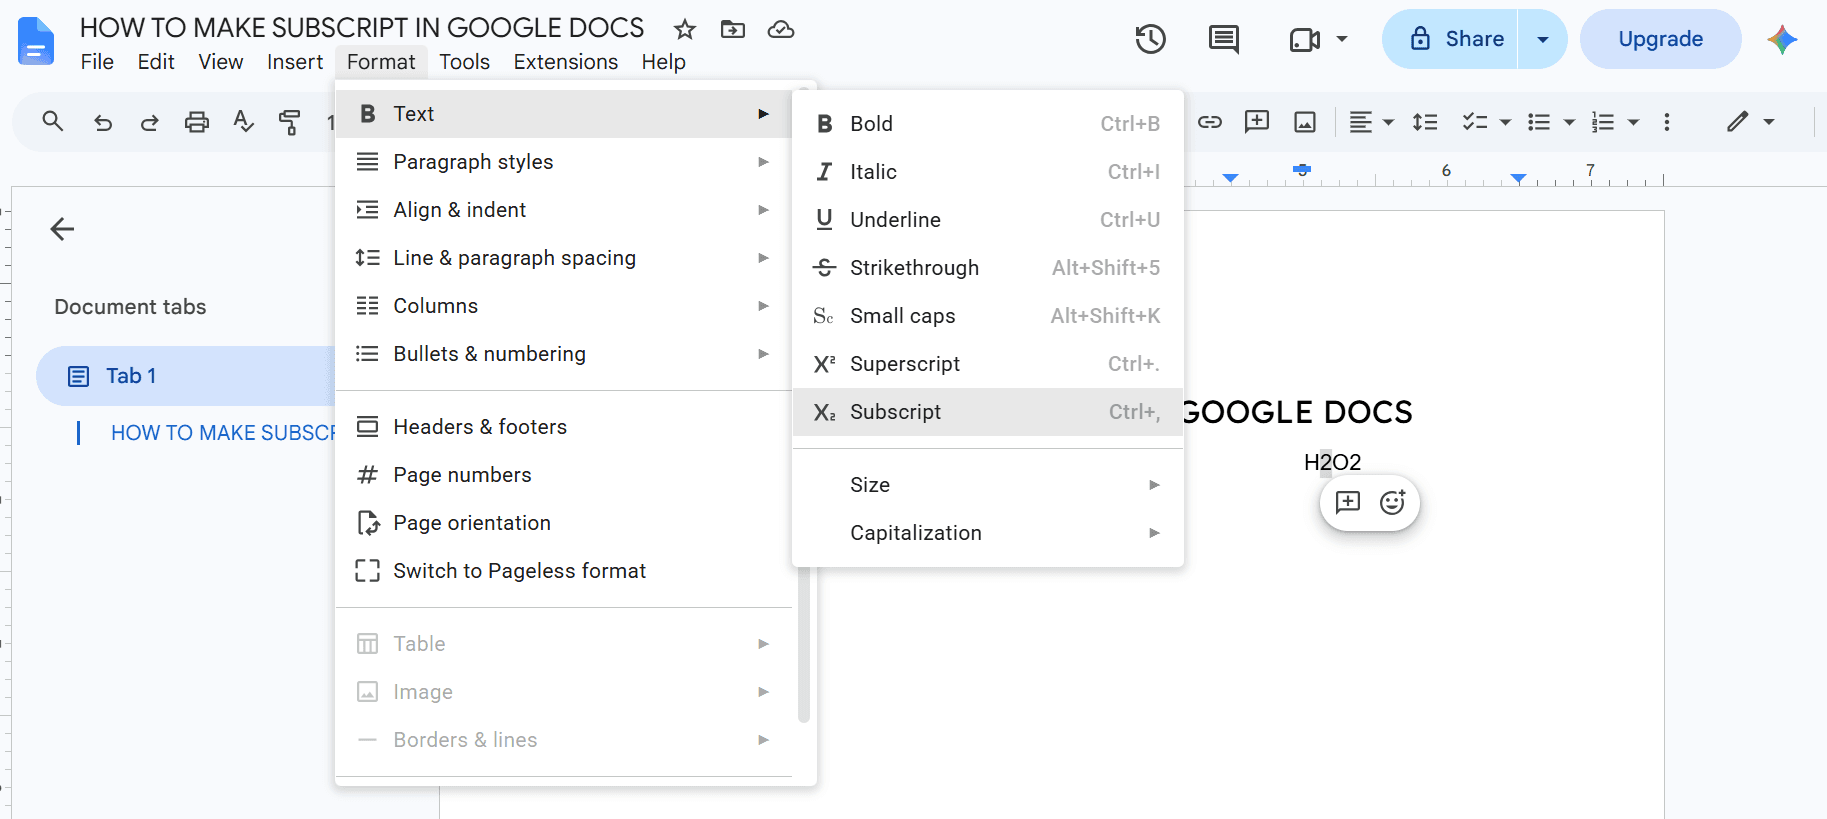This screenshot has height=819, width=1827.
Task: Open the Google Docs home icon
Action: pyautogui.click(x=36, y=41)
